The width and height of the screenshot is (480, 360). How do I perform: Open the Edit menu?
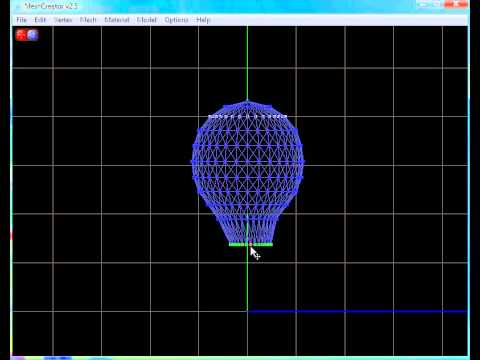(40, 20)
